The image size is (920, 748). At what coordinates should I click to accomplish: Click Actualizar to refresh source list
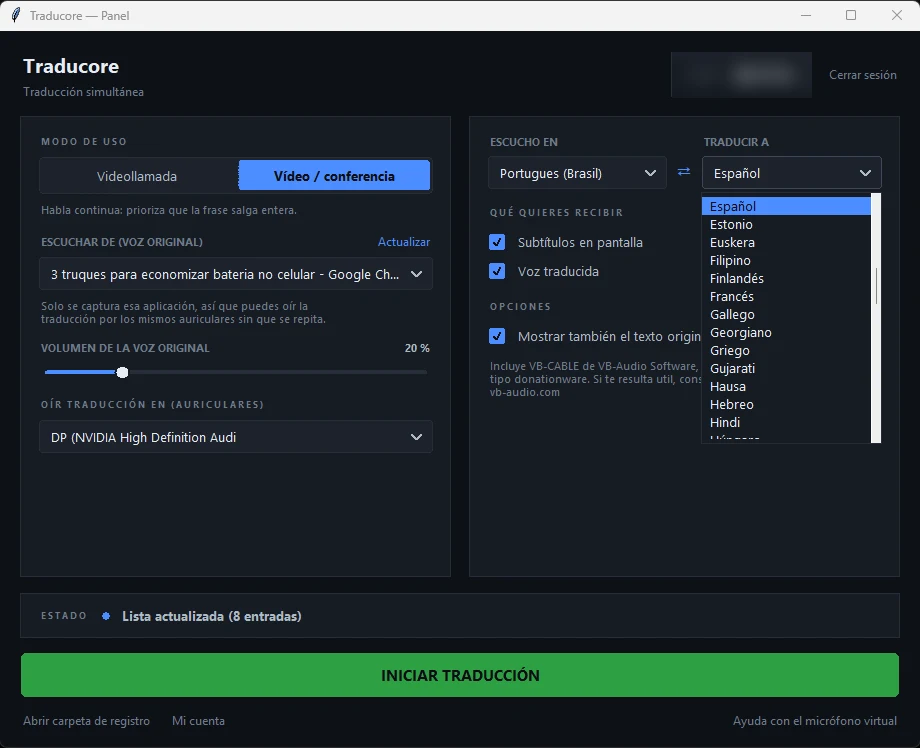[404, 242]
